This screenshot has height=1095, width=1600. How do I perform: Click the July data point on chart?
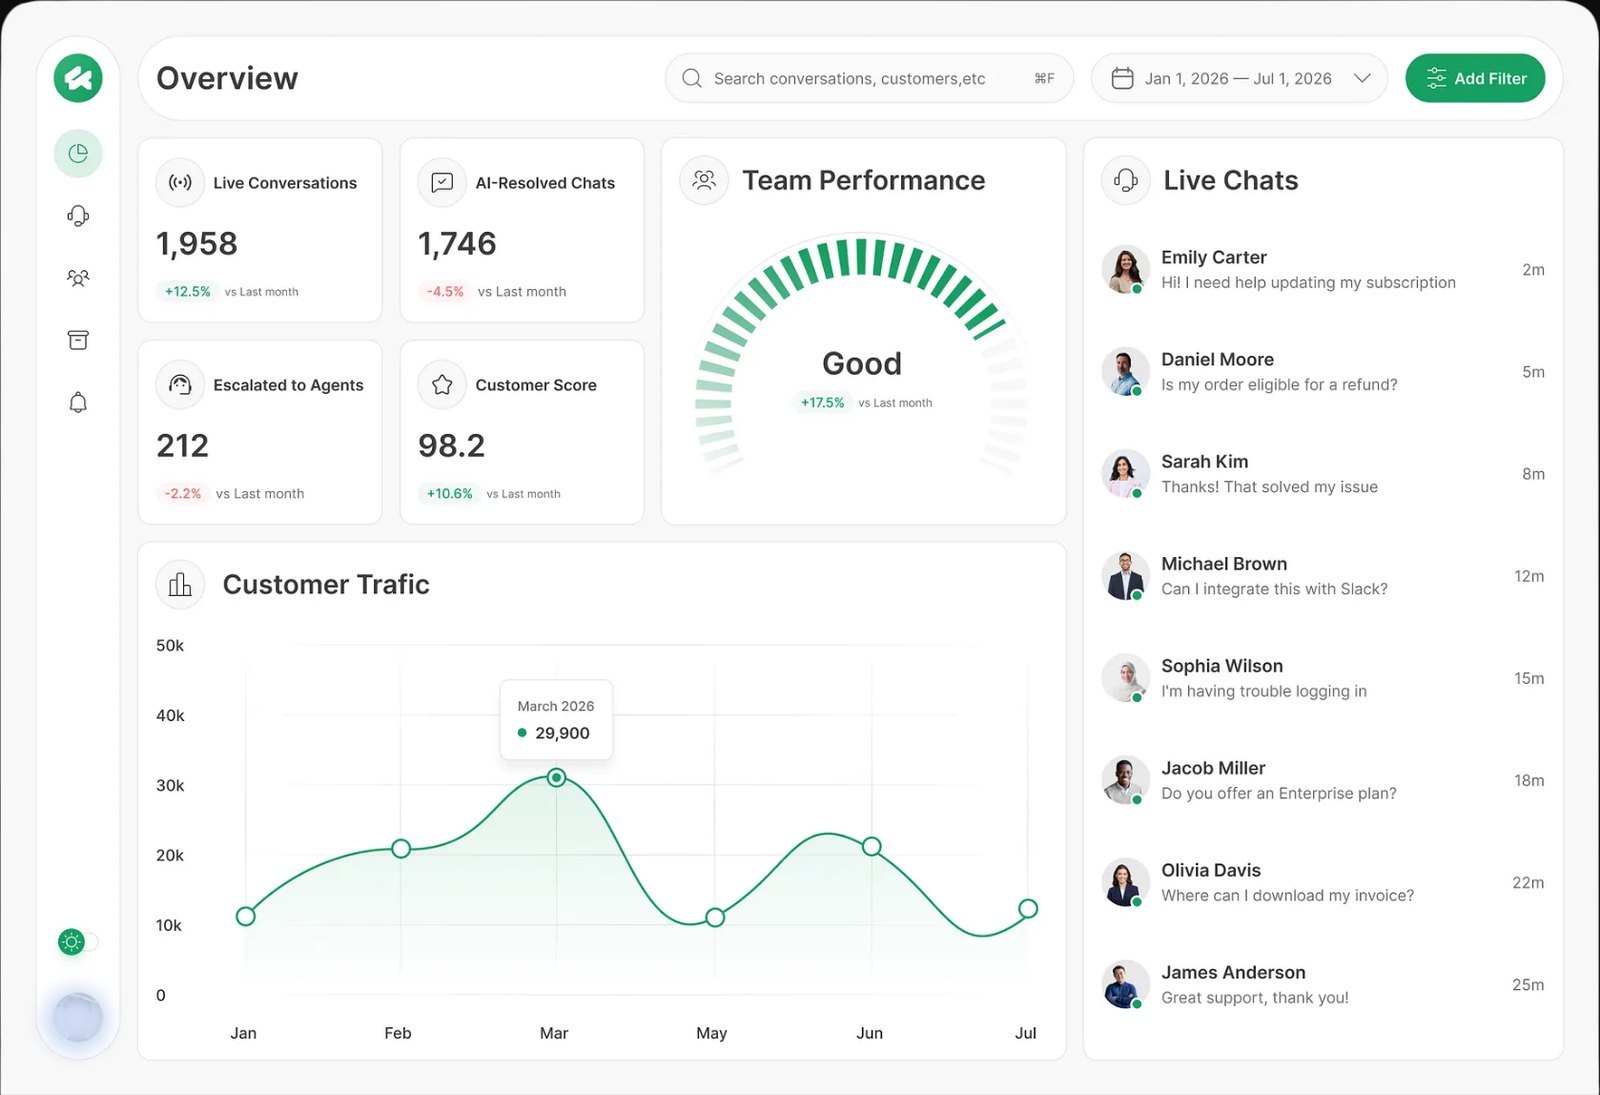1028,908
